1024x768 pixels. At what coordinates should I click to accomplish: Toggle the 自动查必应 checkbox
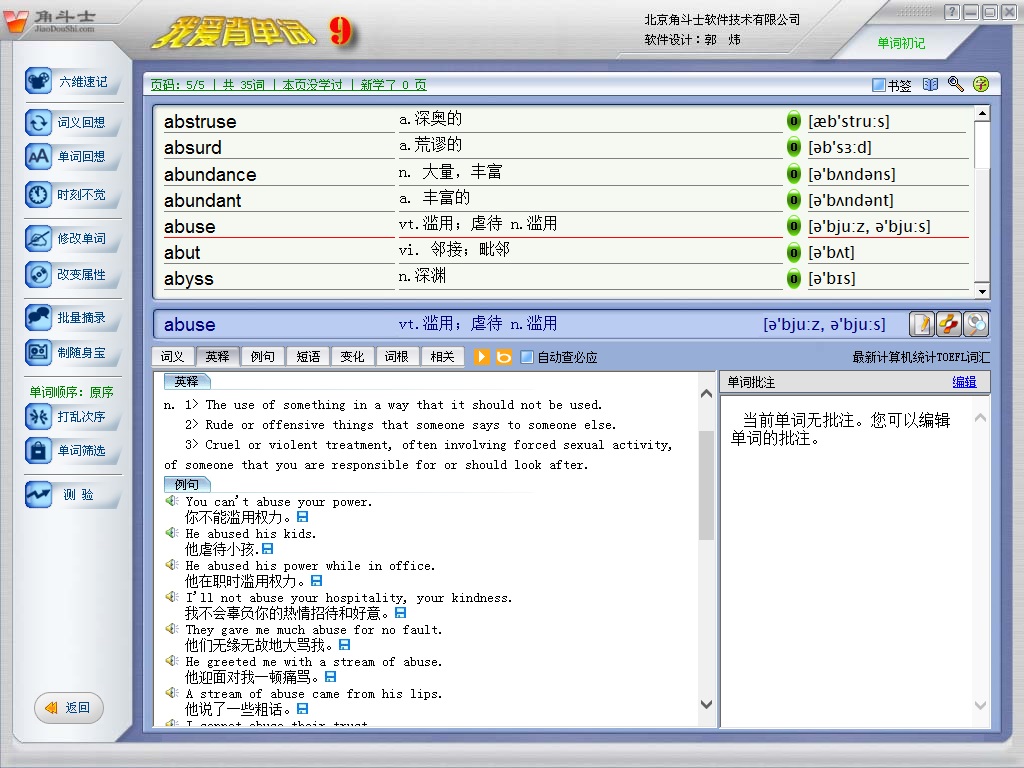click(527, 357)
